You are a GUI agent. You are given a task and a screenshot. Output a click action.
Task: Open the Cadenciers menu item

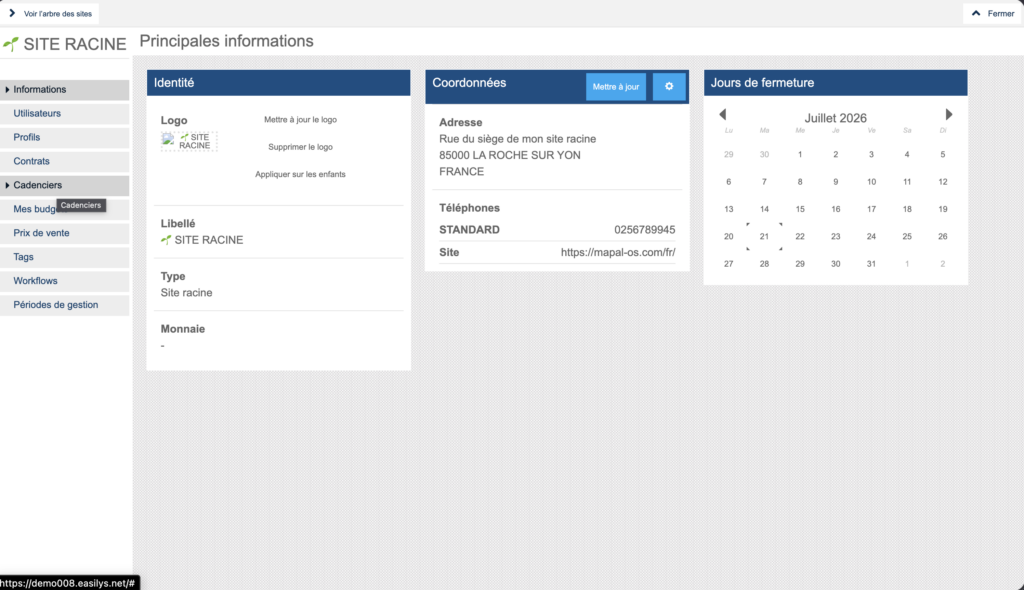click(x=65, y=186)
